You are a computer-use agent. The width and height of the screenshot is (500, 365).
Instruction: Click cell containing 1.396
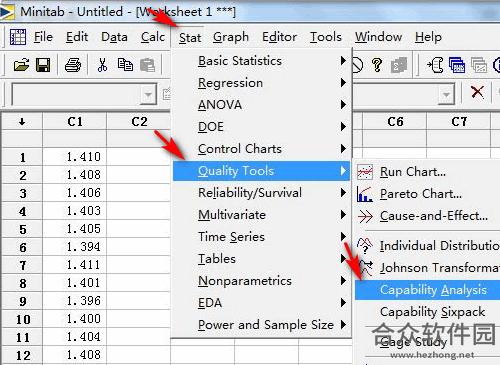(75, 301)
